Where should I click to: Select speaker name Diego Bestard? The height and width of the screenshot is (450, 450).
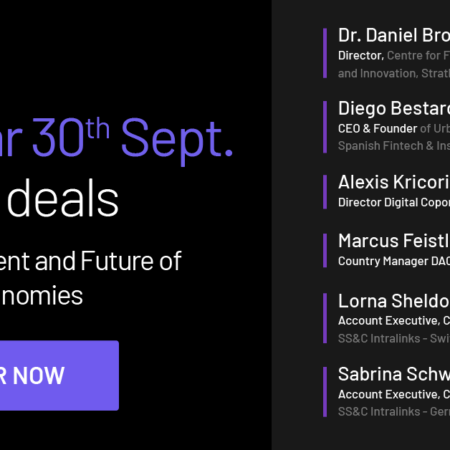coord(394,109)
